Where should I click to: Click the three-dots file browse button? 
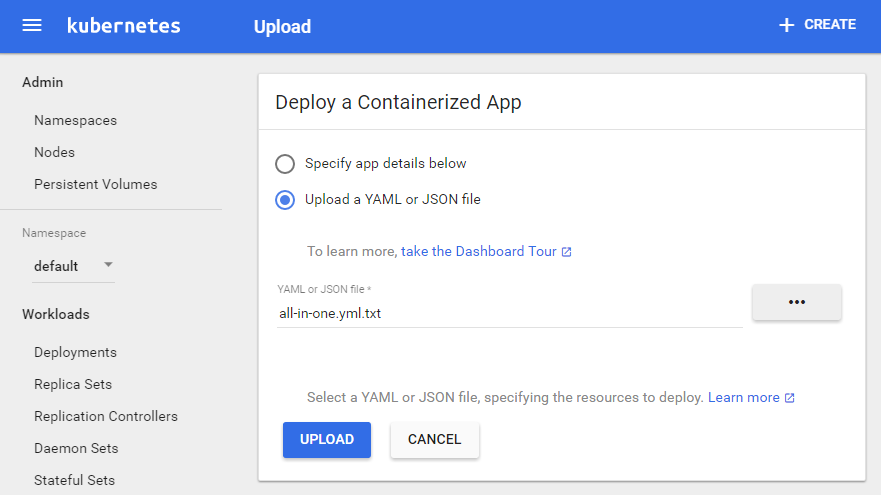(796, 302)
